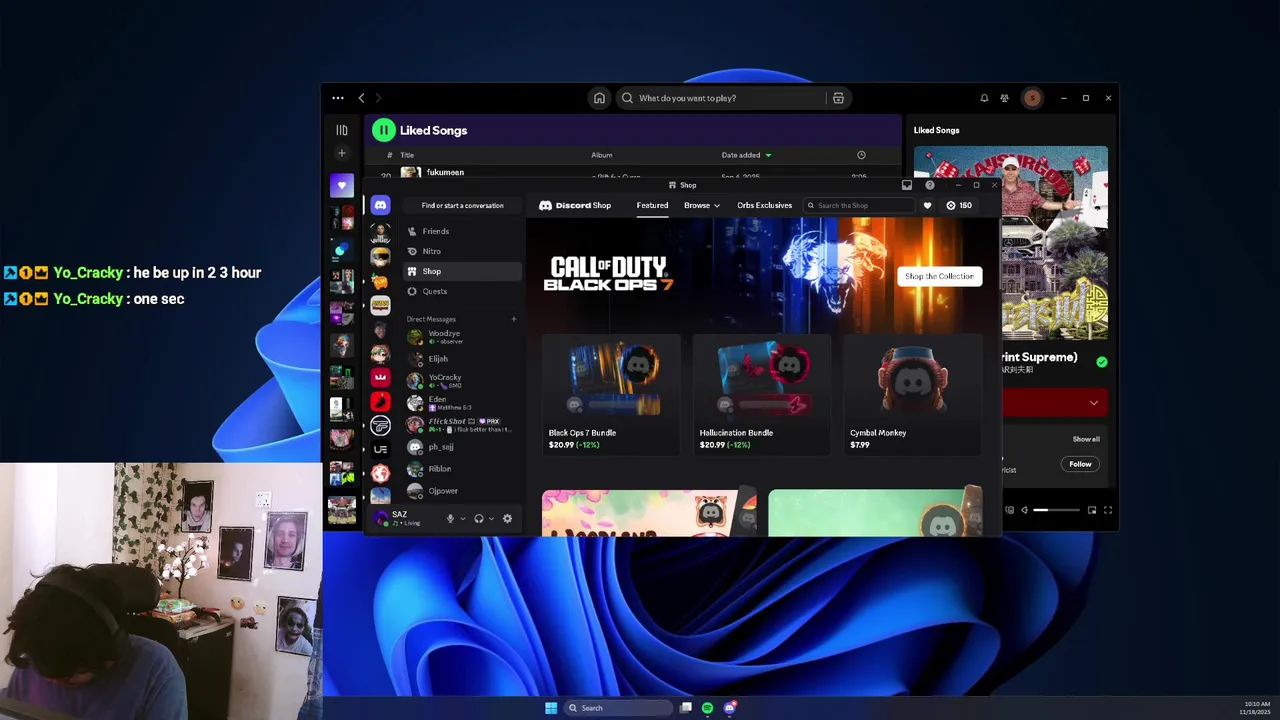Viewport: 1280px width, 720px height.
Task: Open direct message with ph_sajj
Action: [463, 447]
